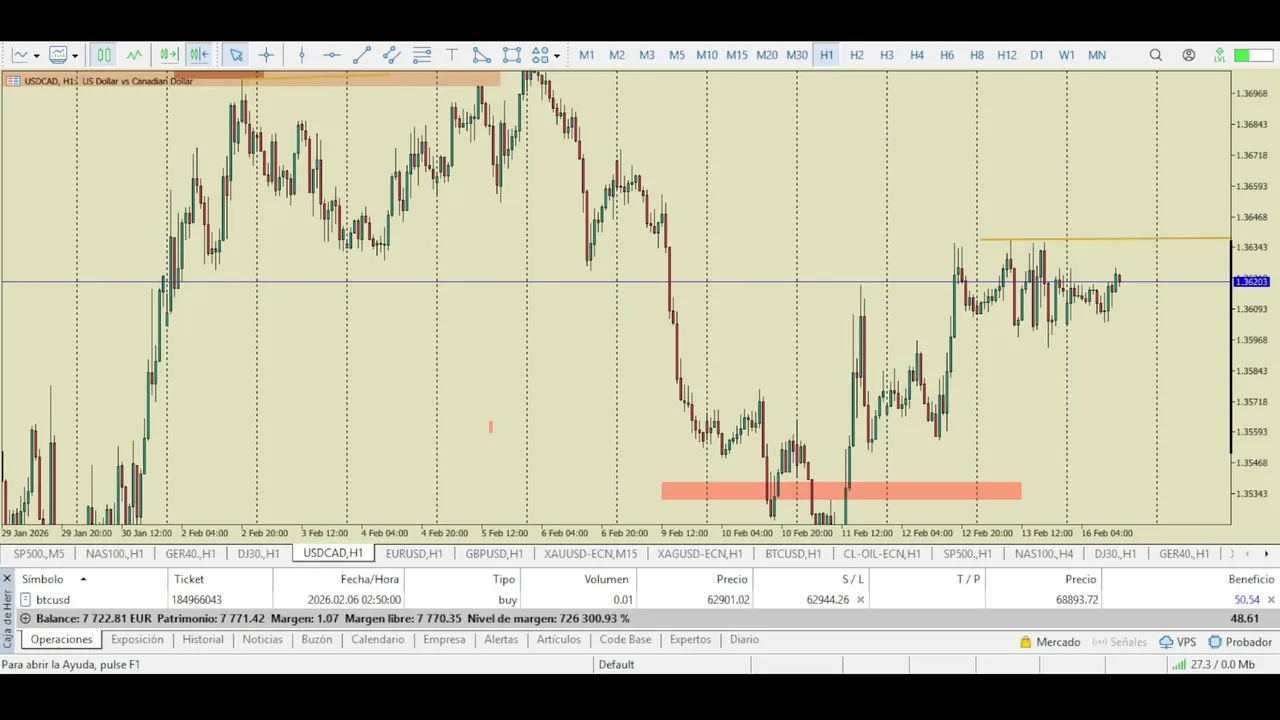Switch to line chart display

click(134, 55)
